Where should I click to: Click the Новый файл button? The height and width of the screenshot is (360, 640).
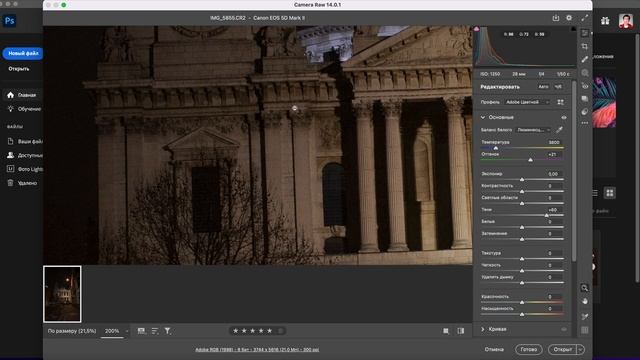tap(23, 53)
